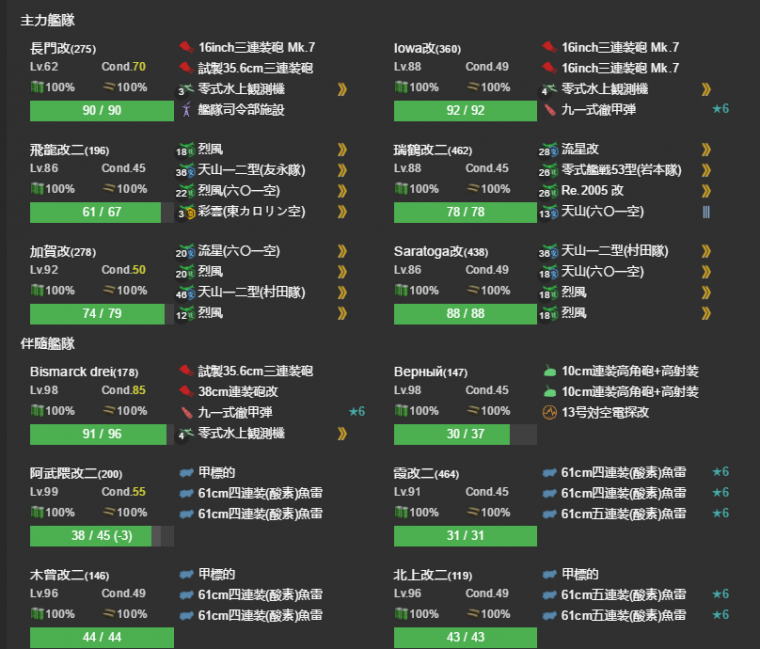
Task: Click the 38cm連装砲改 gun icon on Bismarck
Action: pos(187,392)
